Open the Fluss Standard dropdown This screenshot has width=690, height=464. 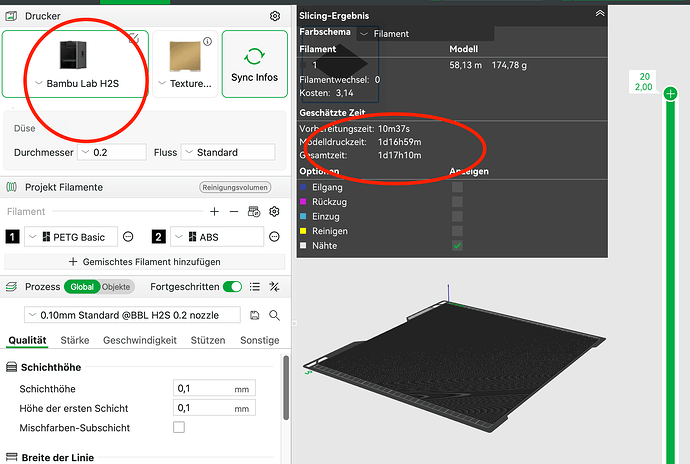pyautogui.click(x=228, y=152)
